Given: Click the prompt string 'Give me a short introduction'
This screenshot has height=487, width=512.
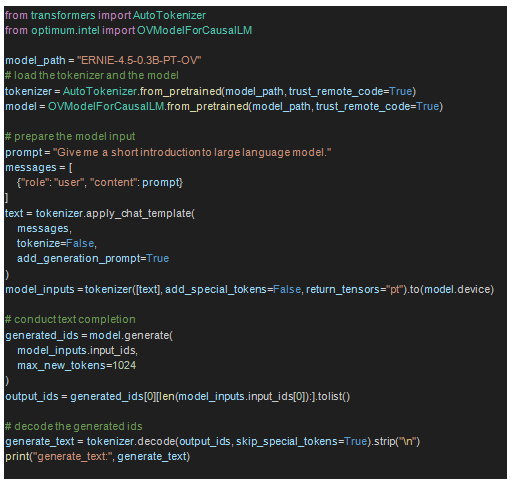Looking at the screenshot, I should 192,152.
